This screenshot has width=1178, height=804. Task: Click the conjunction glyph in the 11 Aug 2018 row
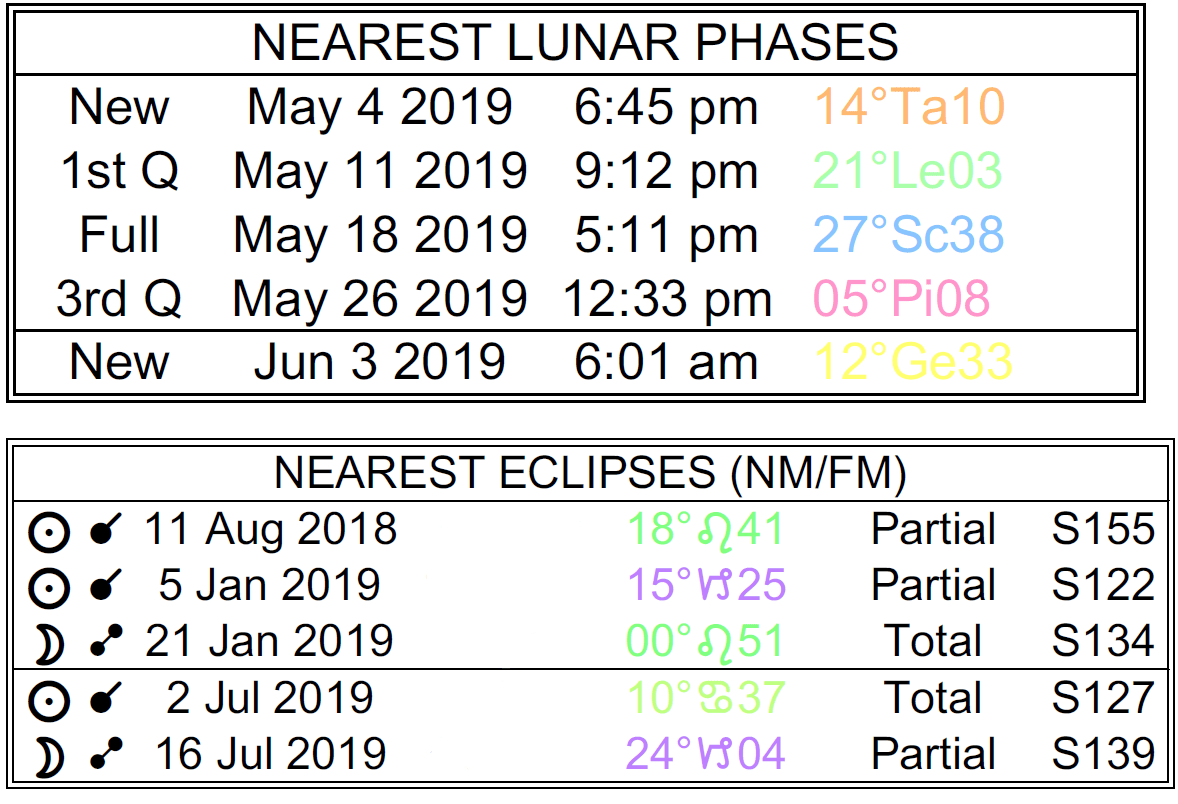(x=103, y=530)
